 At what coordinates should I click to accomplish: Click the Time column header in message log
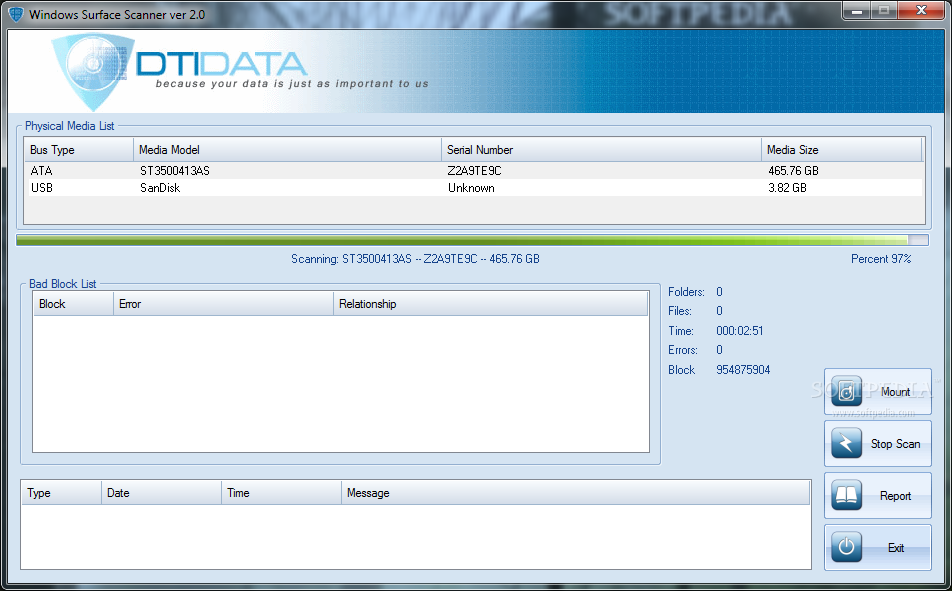[281, 493]
